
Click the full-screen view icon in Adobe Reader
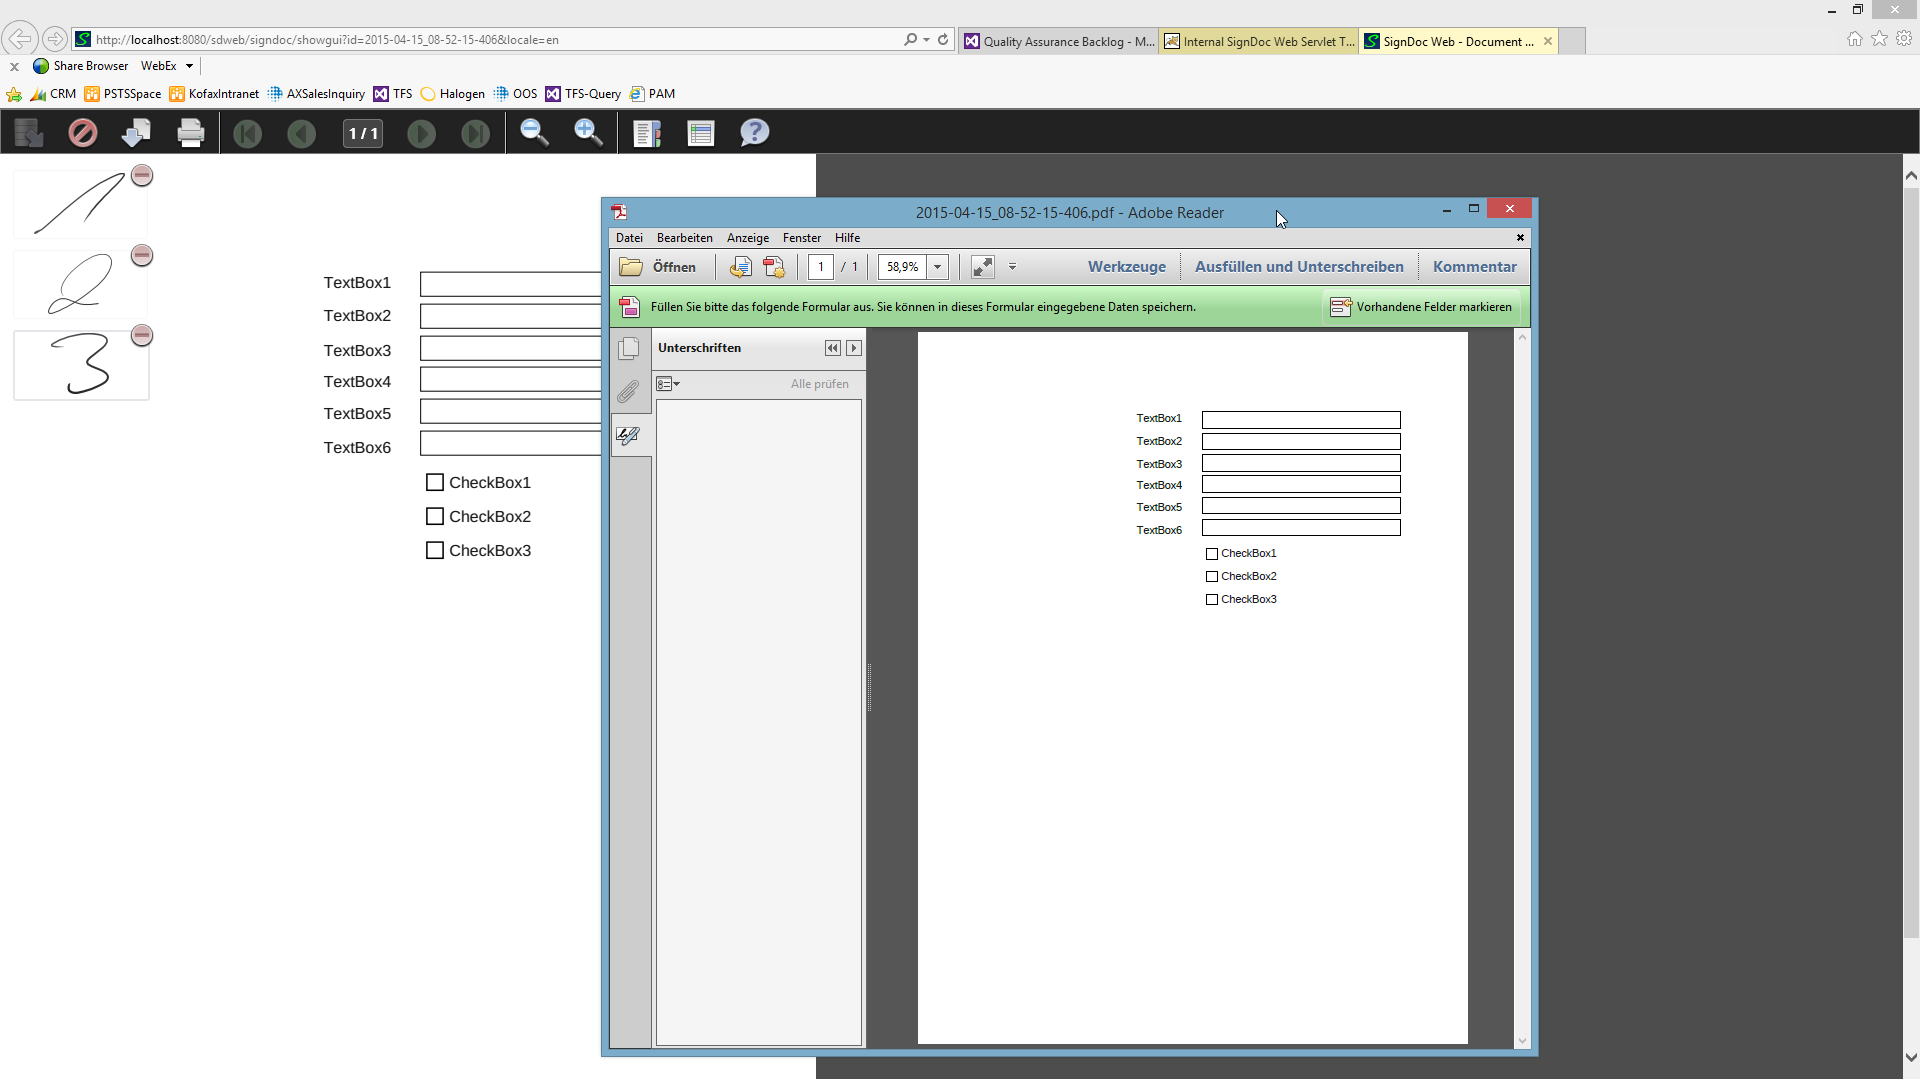(x=983, y=267)
